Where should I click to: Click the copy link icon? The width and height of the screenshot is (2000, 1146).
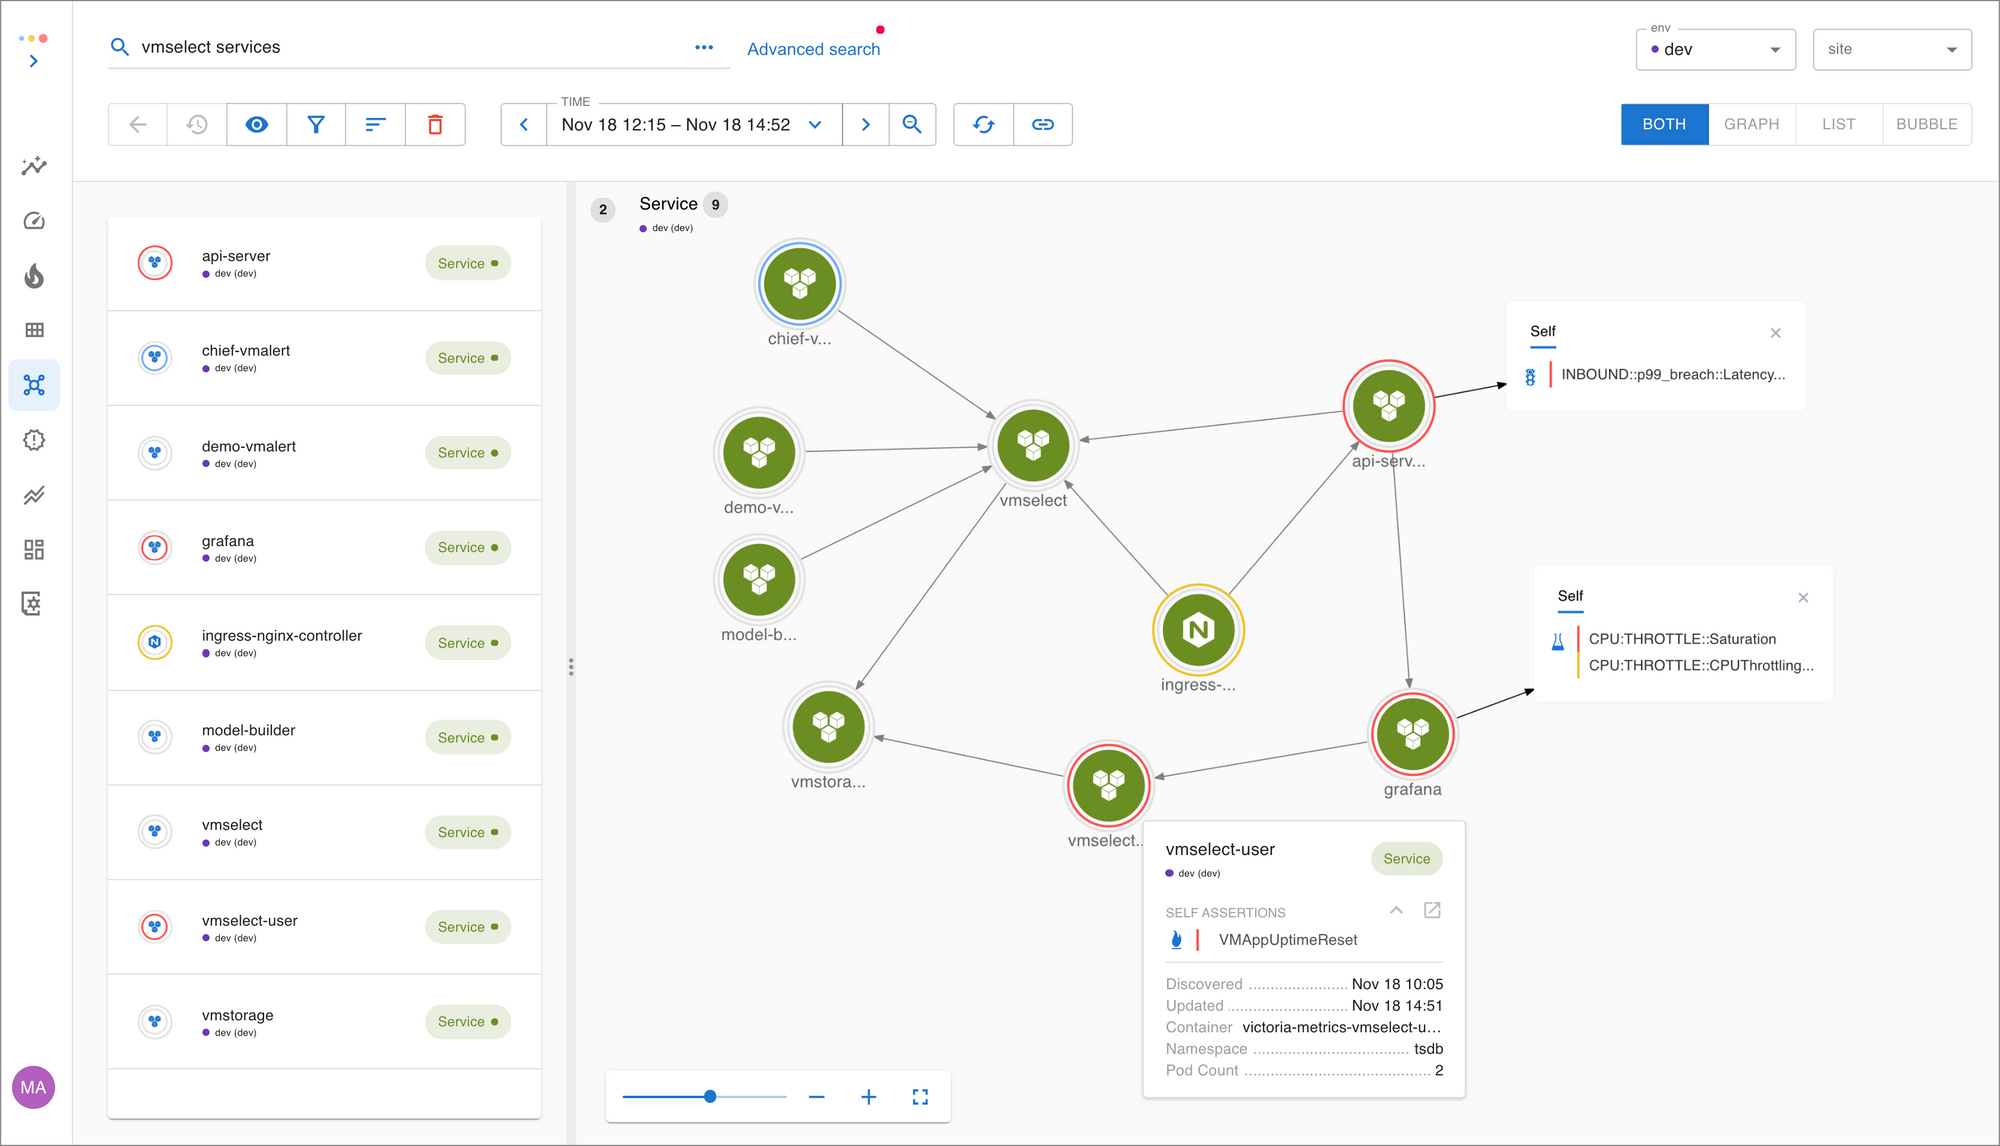(1043, 125)
